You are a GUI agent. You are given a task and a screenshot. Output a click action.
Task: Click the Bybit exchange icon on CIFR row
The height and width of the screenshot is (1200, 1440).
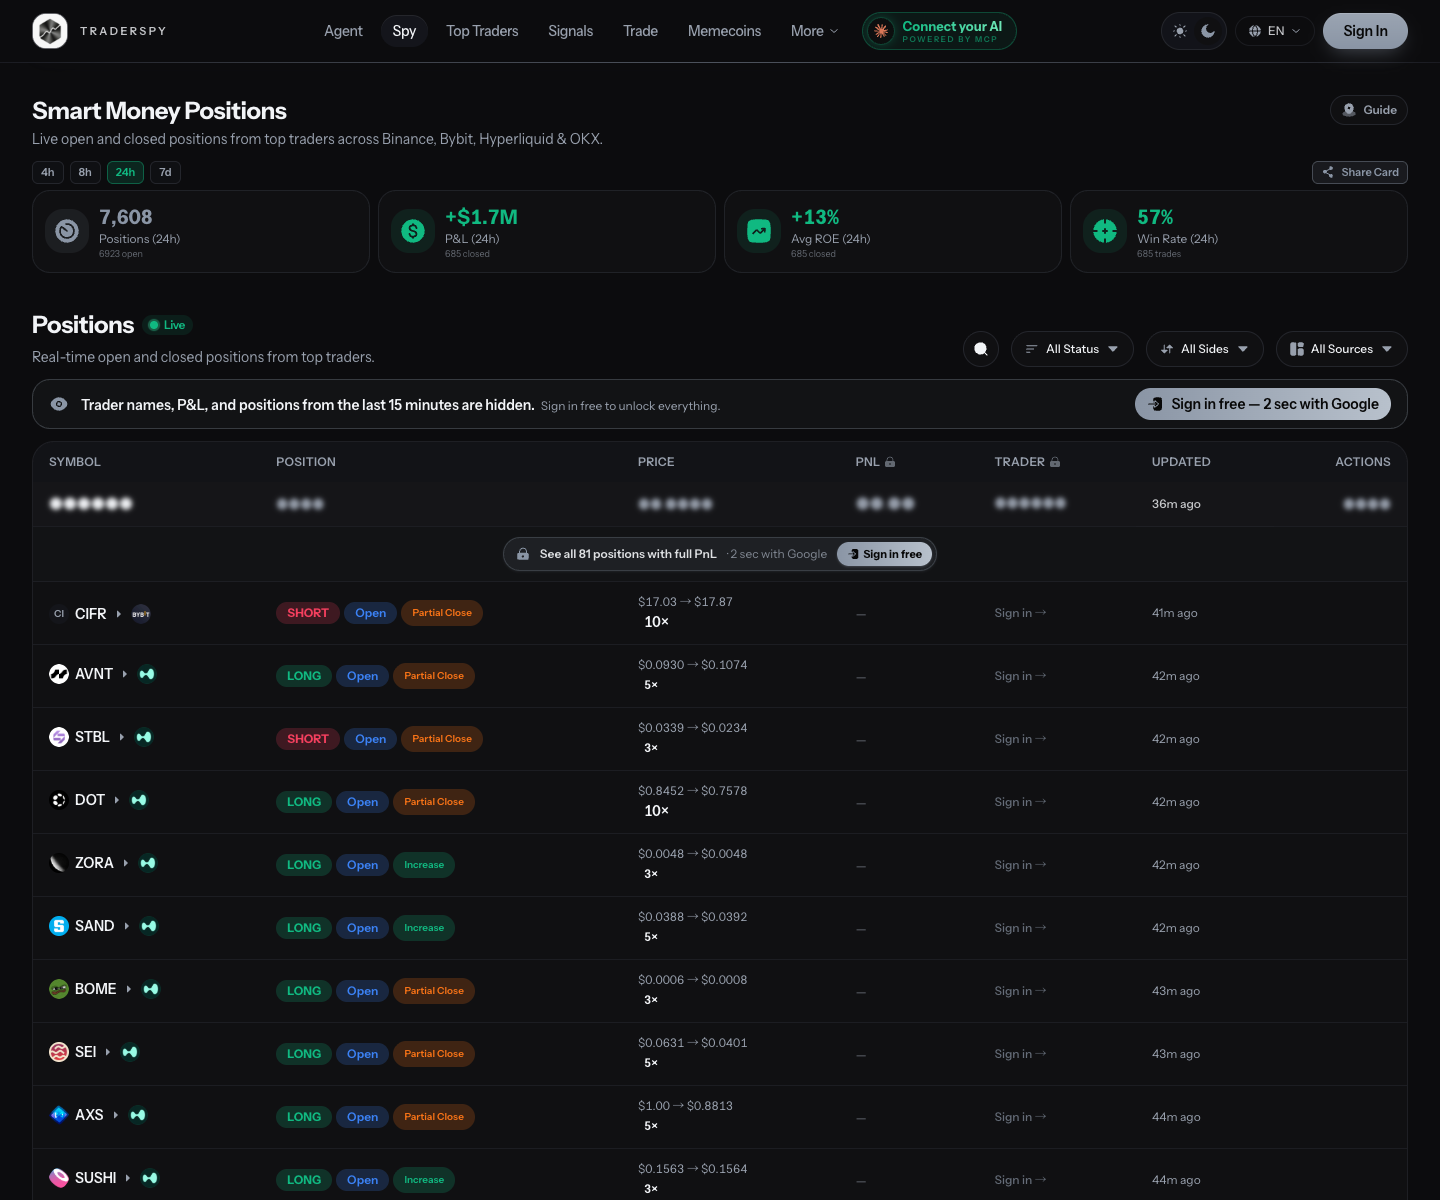click(x=141, y=613)
